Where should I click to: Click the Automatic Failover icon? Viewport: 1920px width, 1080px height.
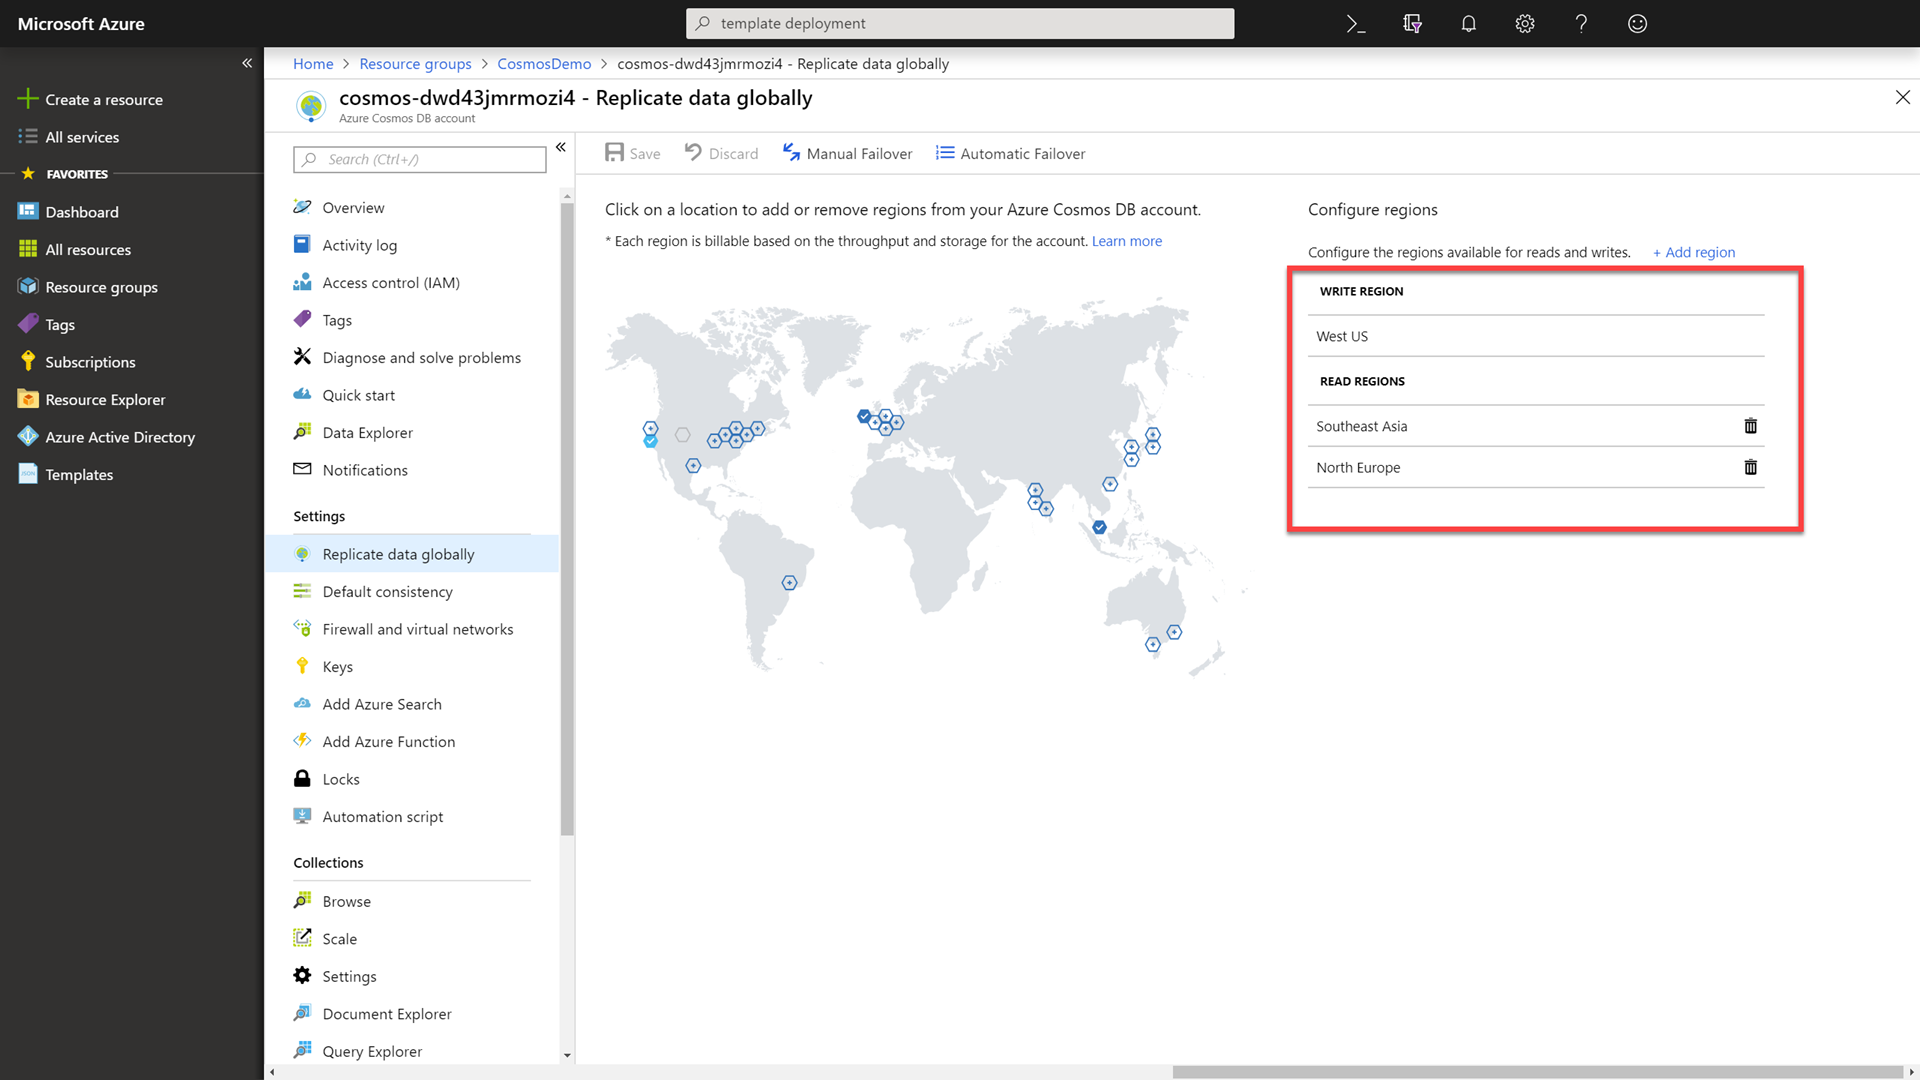pyautogui.click(x=945, y=153)
